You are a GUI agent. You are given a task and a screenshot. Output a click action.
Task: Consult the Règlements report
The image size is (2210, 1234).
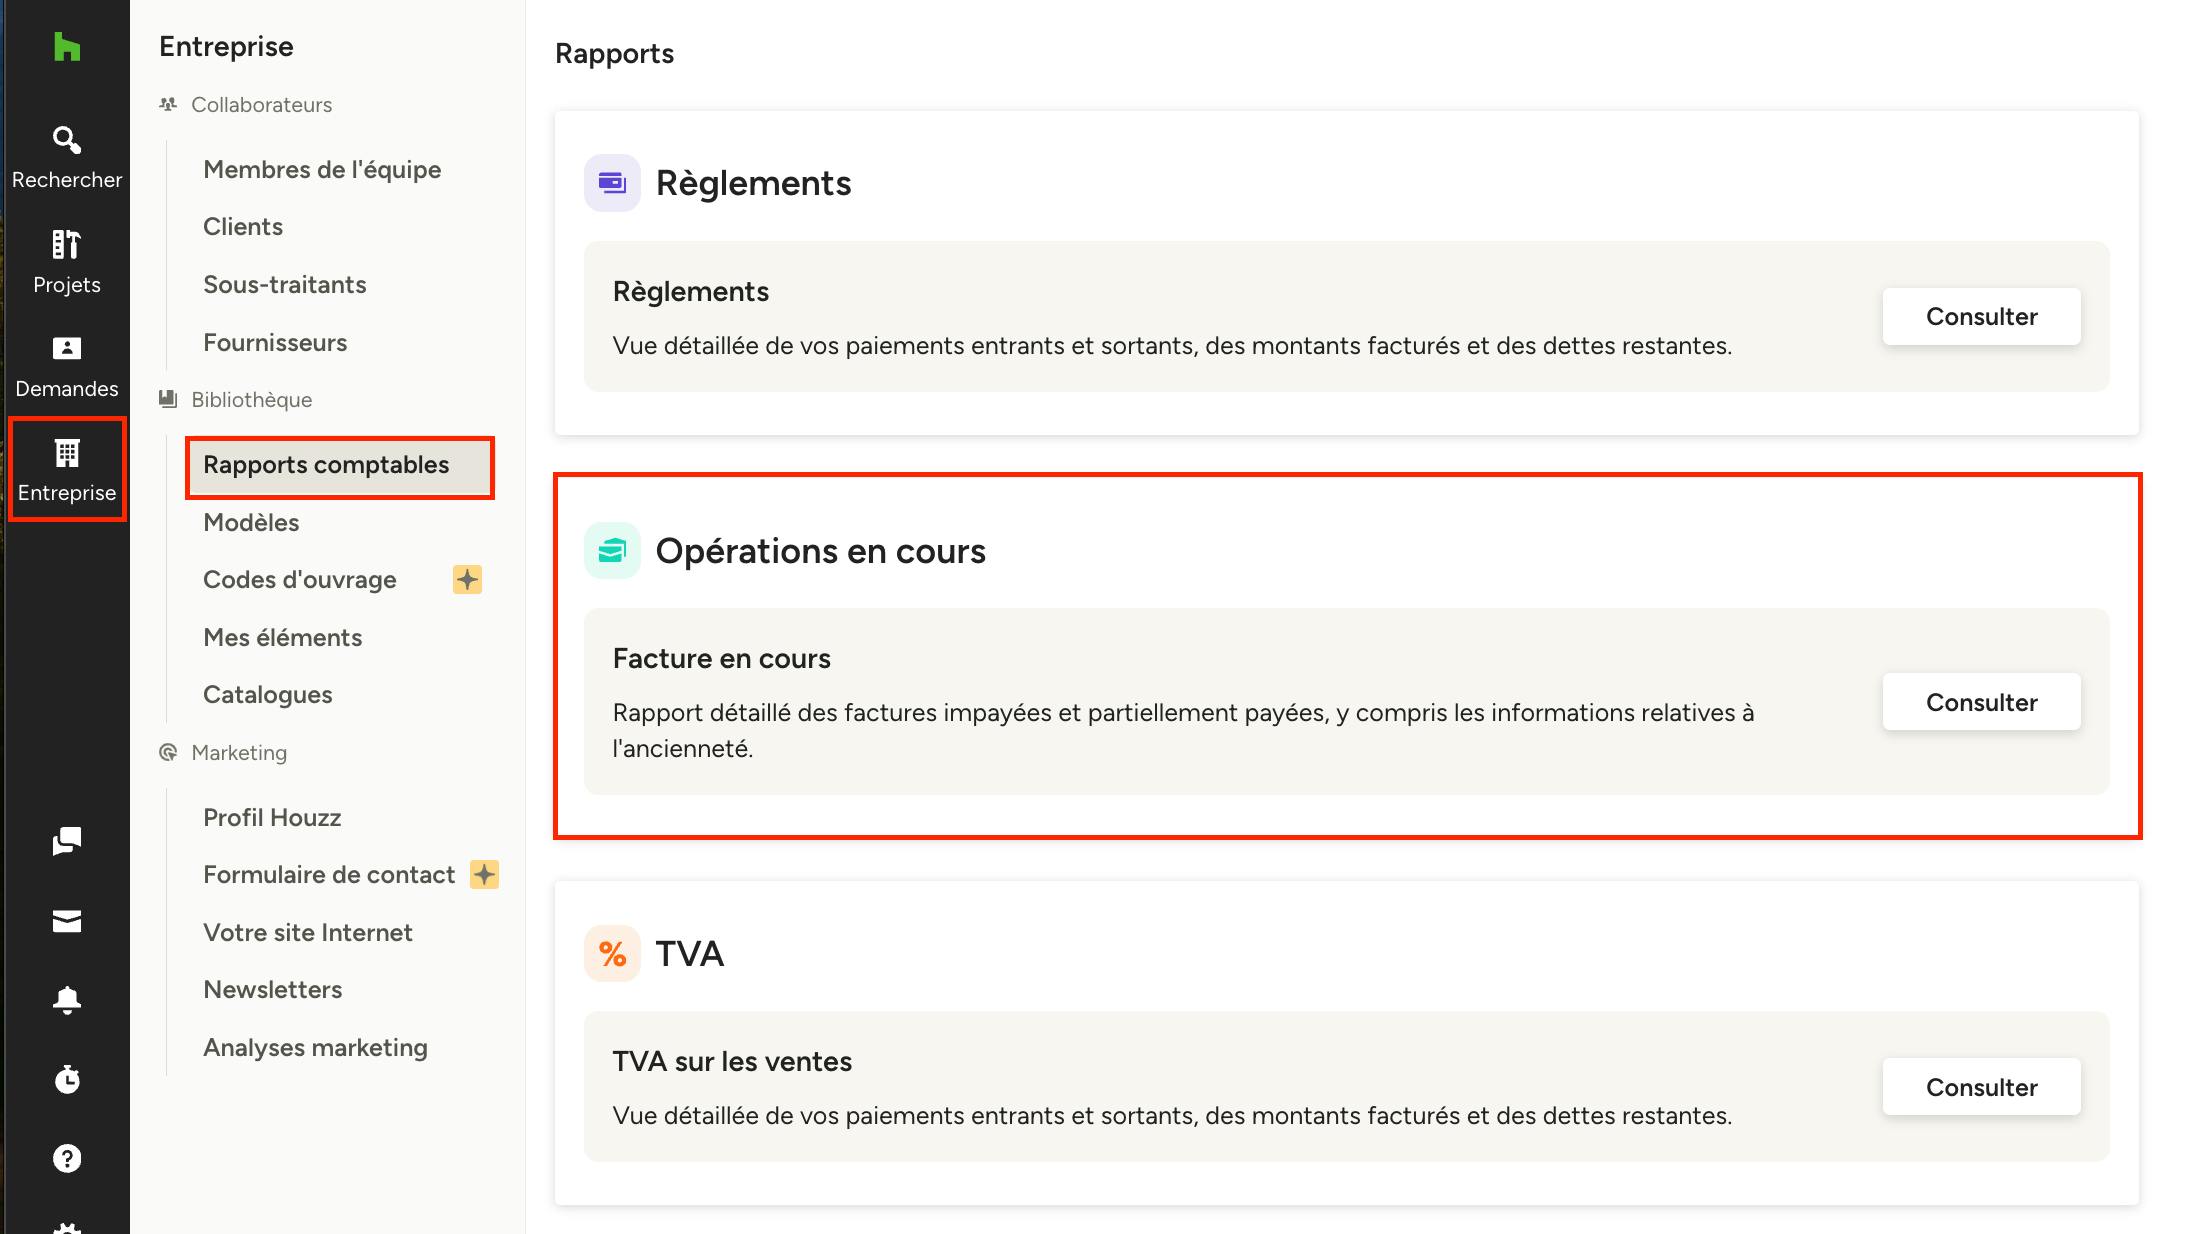pos(1980,317)
